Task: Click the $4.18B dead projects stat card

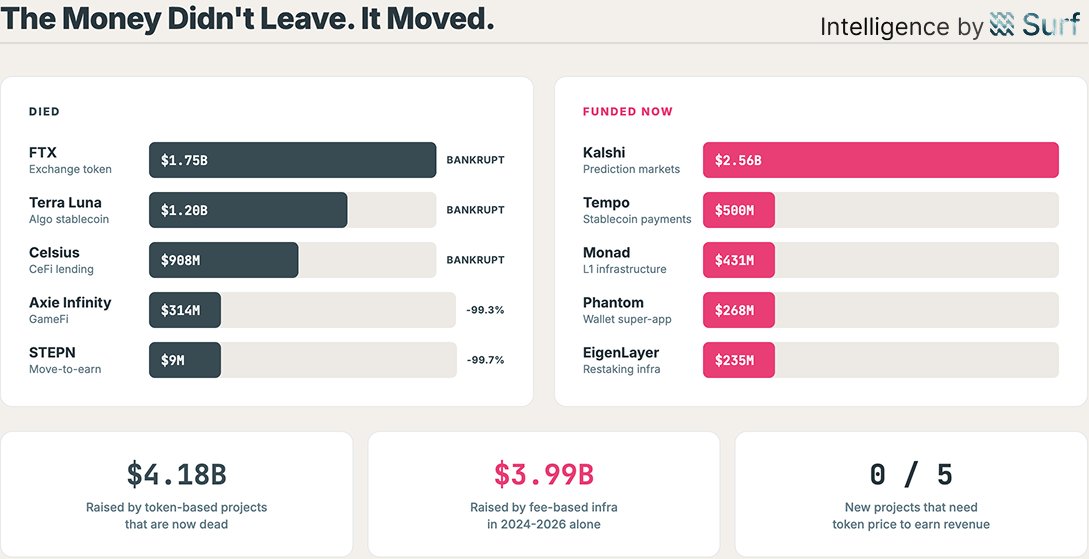Action: (x=177, y=493)
